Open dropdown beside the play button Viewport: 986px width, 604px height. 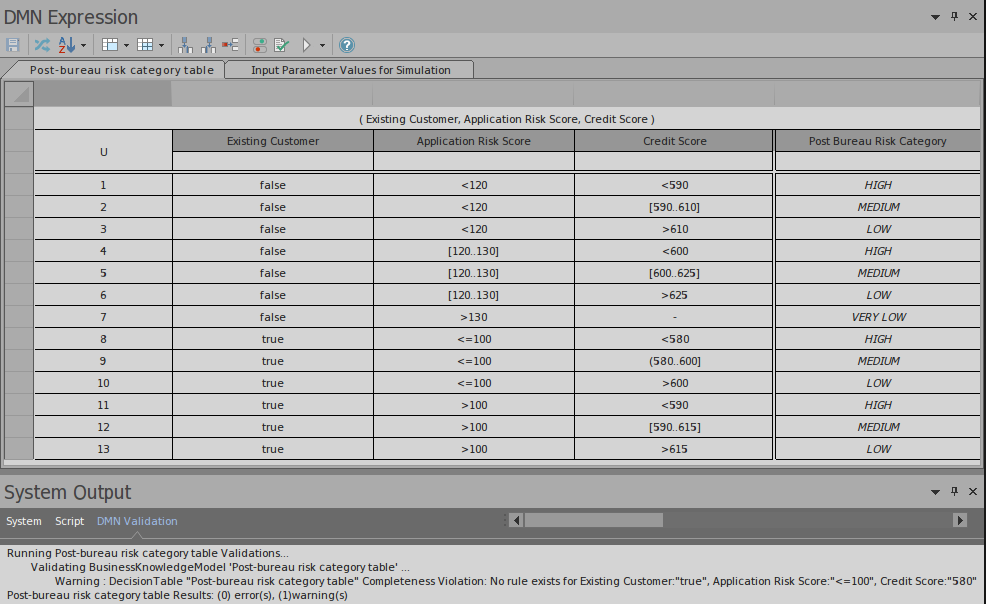point(322,45)
